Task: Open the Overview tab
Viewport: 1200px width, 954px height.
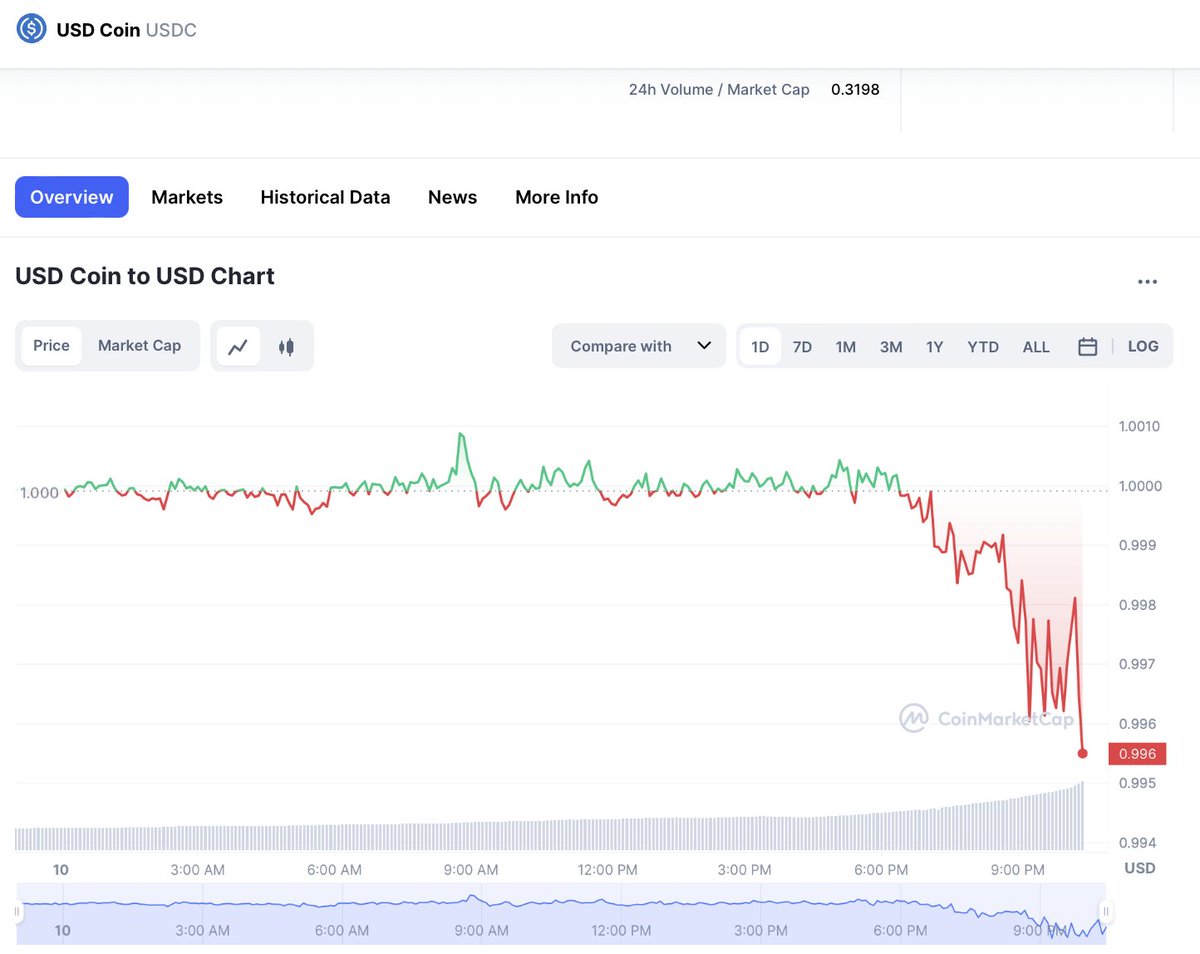Action: [72, 197]
